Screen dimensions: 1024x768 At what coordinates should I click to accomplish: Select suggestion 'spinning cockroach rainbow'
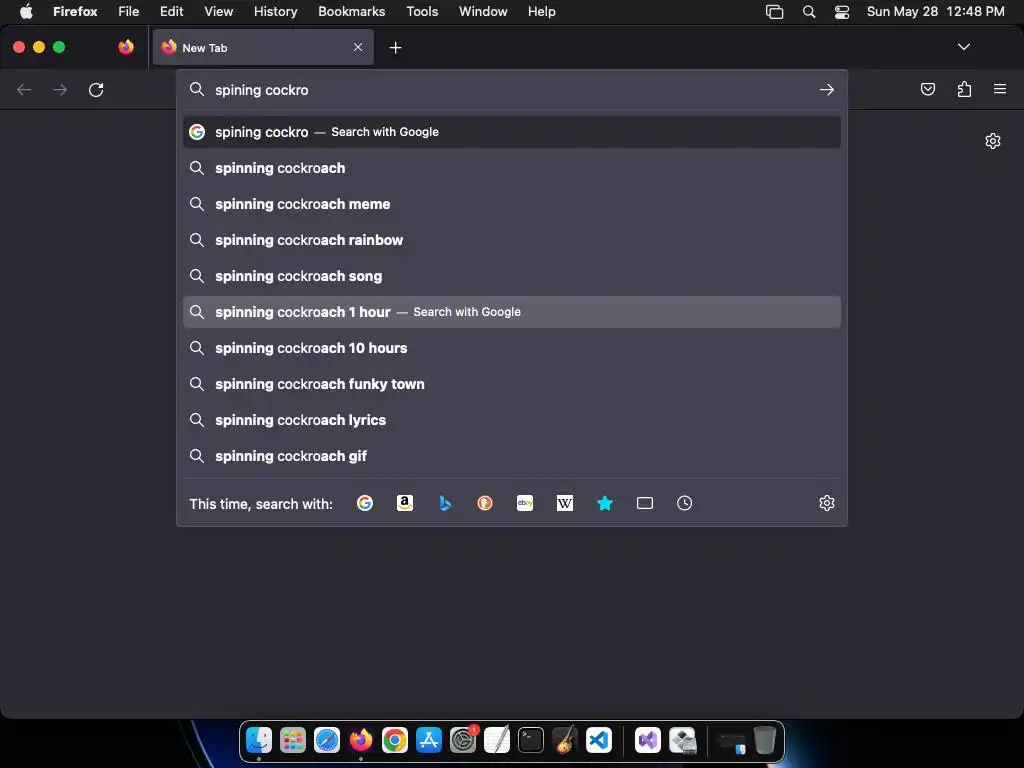[x=512, y=240]
